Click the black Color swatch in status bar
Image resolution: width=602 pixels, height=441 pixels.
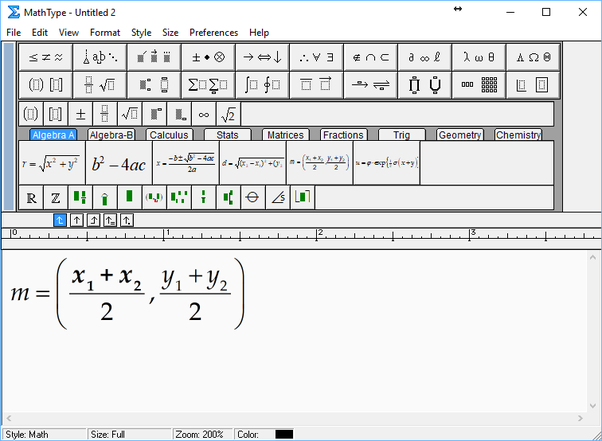(x=284, y=434)
